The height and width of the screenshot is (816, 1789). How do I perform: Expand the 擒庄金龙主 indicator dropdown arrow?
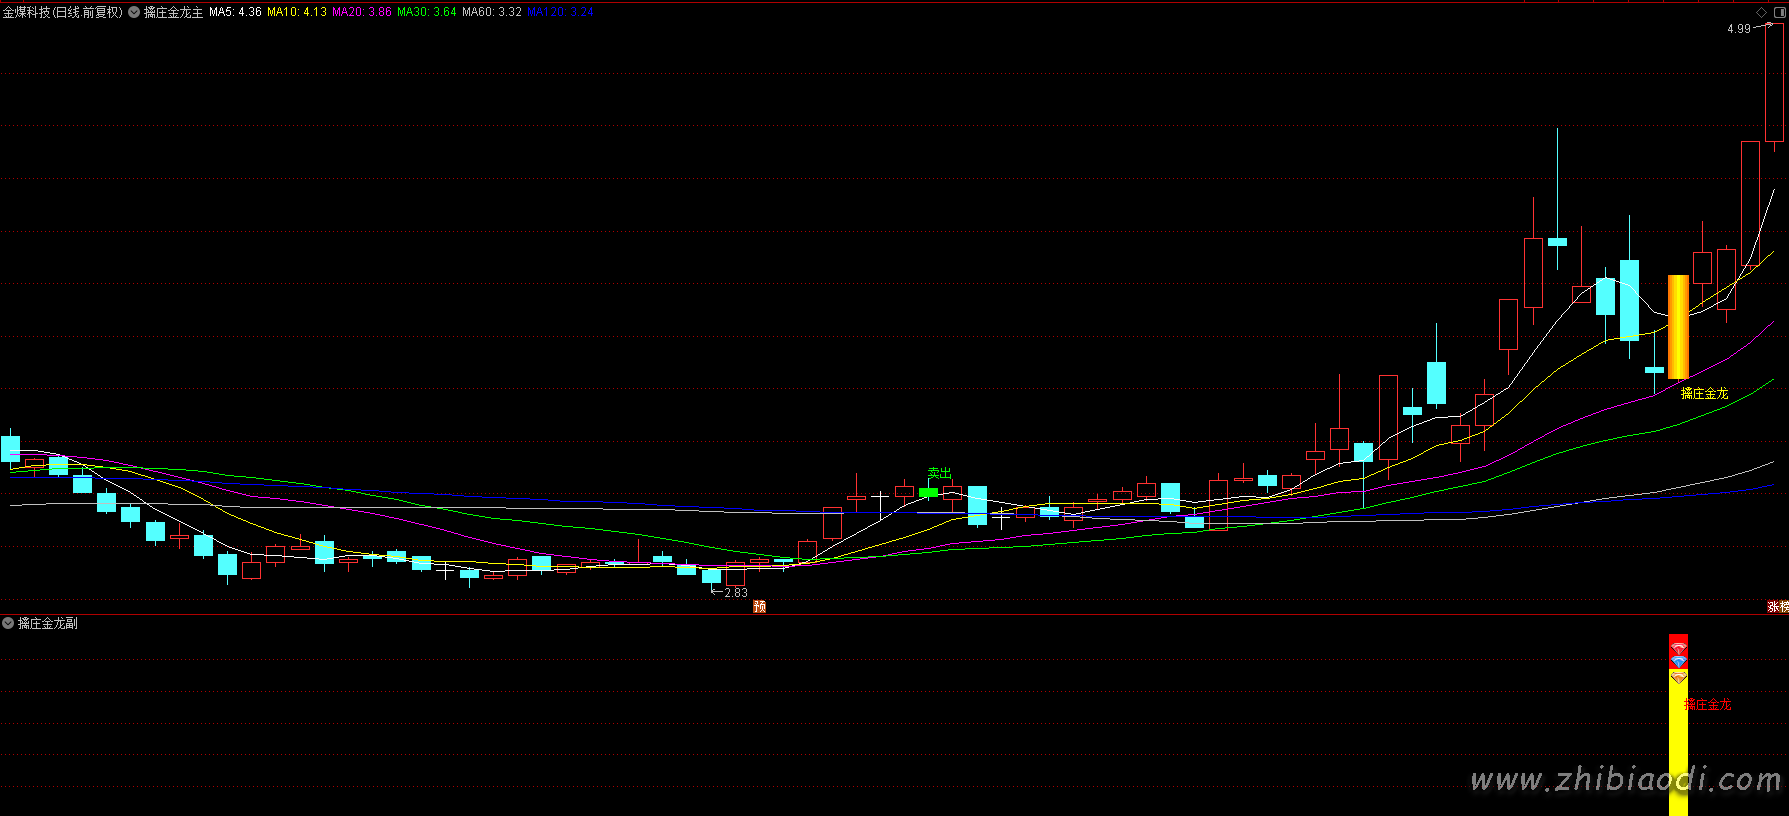click(x=134, y=12)
